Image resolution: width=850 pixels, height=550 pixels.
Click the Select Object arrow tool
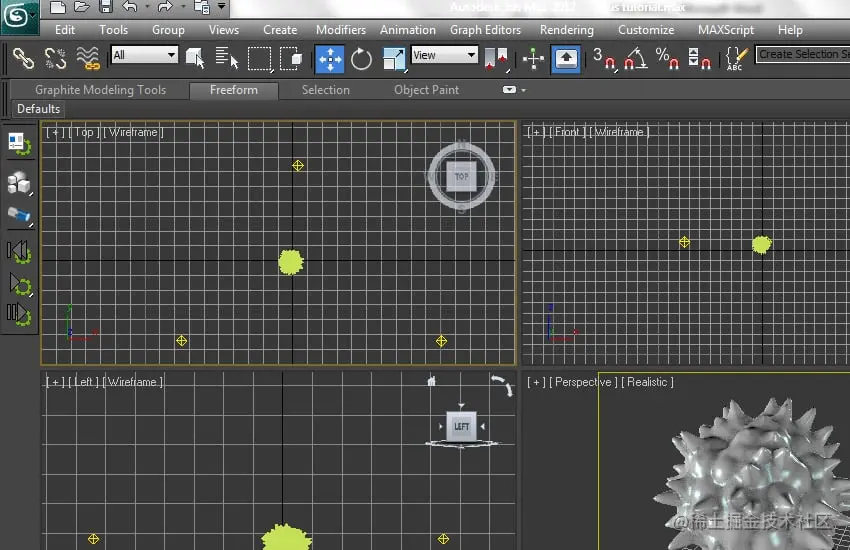pyautogui.click(x=195, y=58)
